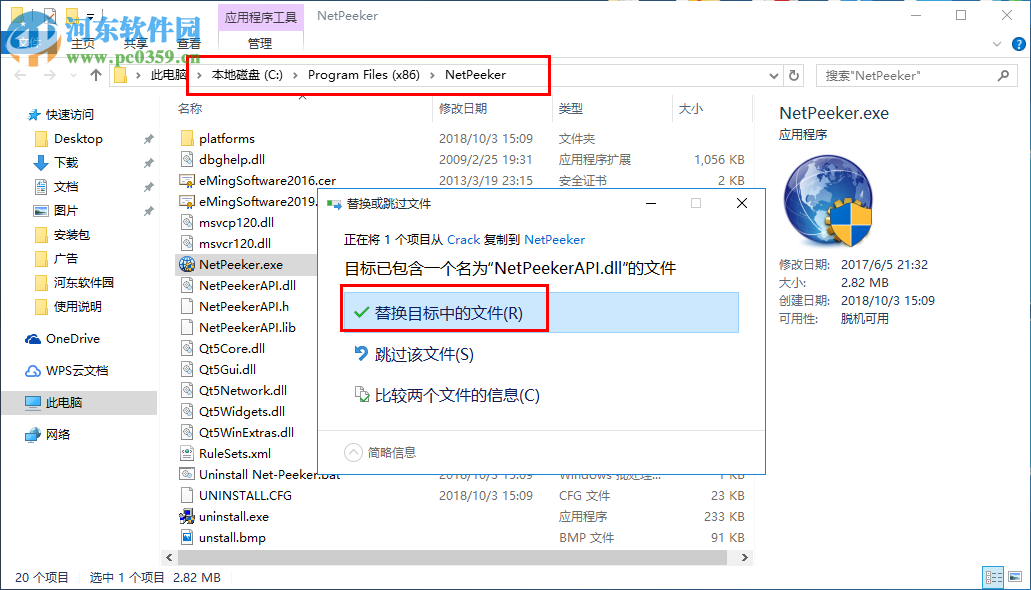1031x590 pixels.
Task: Open the 管理 application tools tab
Action: (260, 43)
